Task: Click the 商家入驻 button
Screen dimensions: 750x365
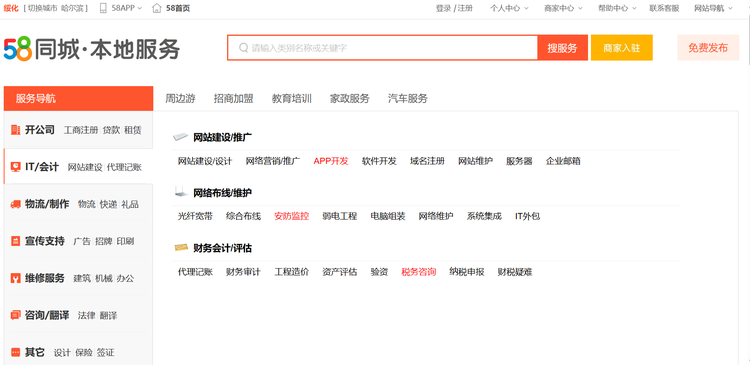Action: pyautogui.click(x=622, y=48)
